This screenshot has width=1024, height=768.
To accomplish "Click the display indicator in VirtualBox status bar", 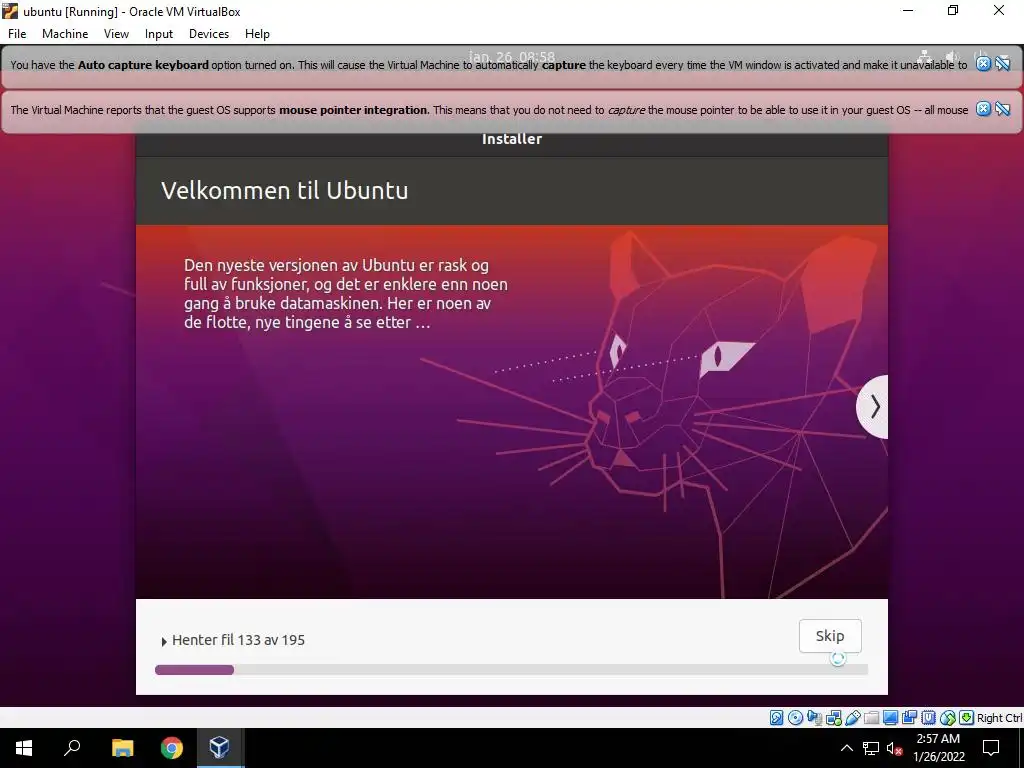I will coord(890,718).
